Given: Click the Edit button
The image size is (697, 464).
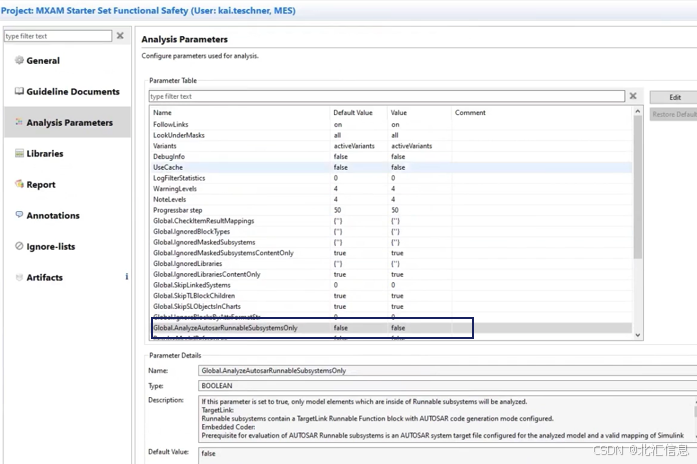Looking at the screenshot, I should point(674,97).
